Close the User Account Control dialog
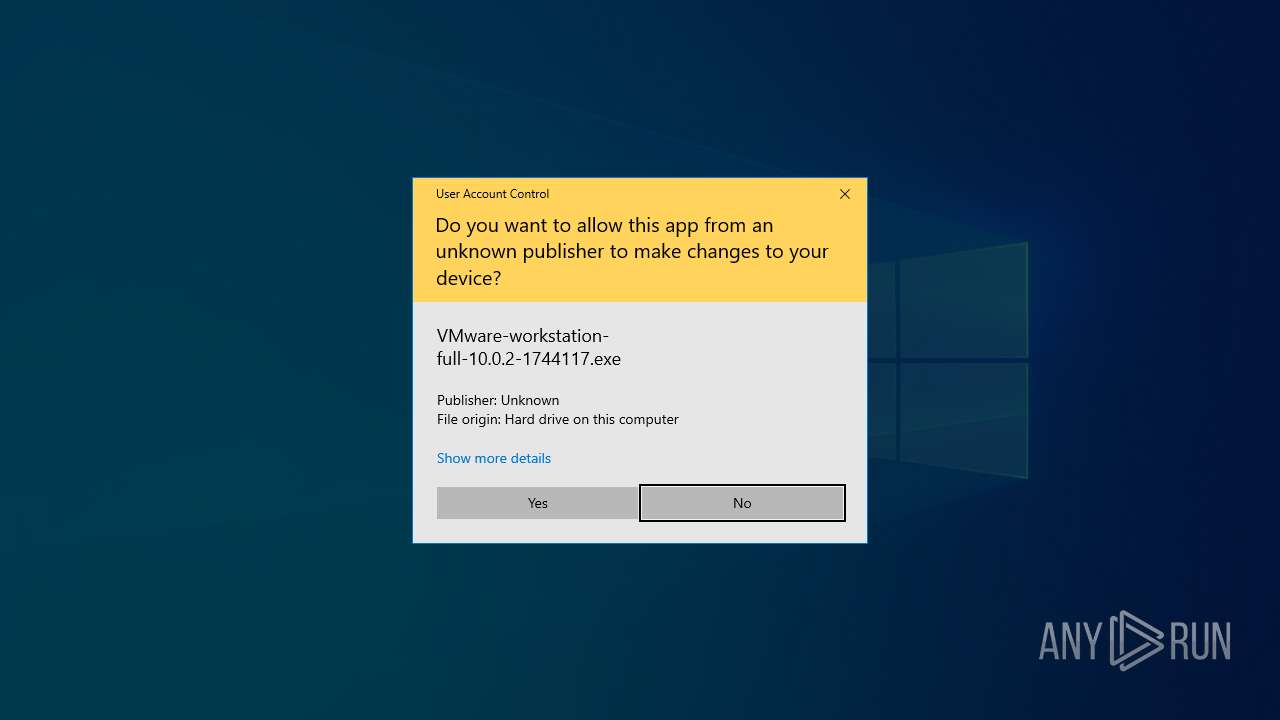 pos(845,194)
